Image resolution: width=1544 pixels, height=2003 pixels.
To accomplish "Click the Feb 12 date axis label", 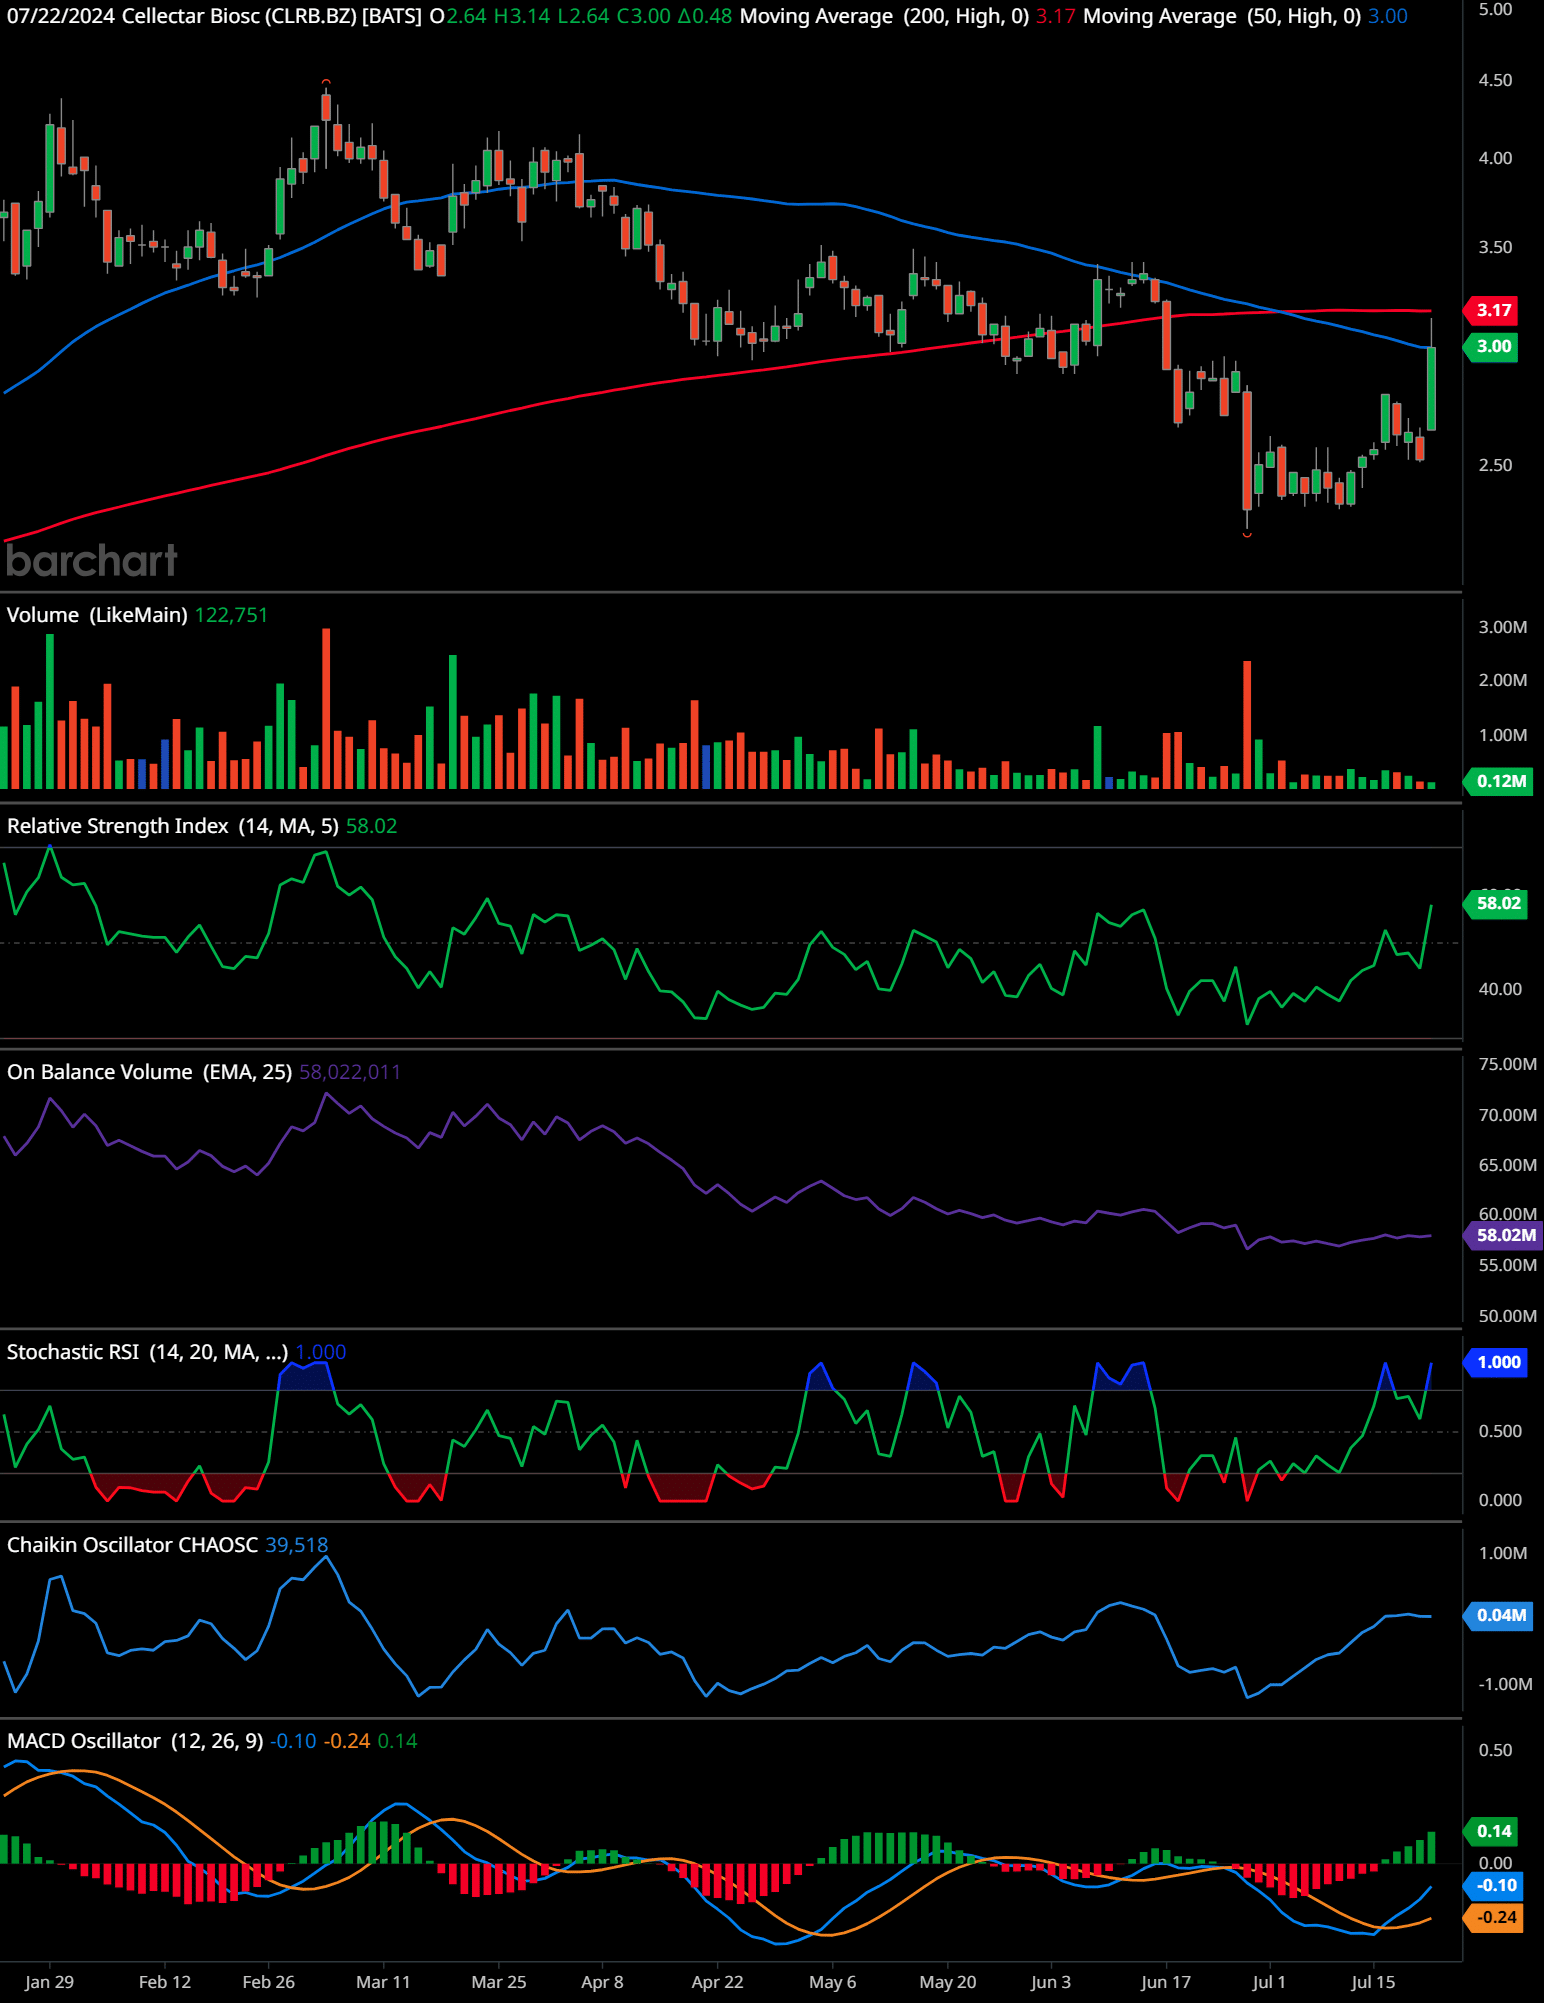I will (x=164, y=1982).
